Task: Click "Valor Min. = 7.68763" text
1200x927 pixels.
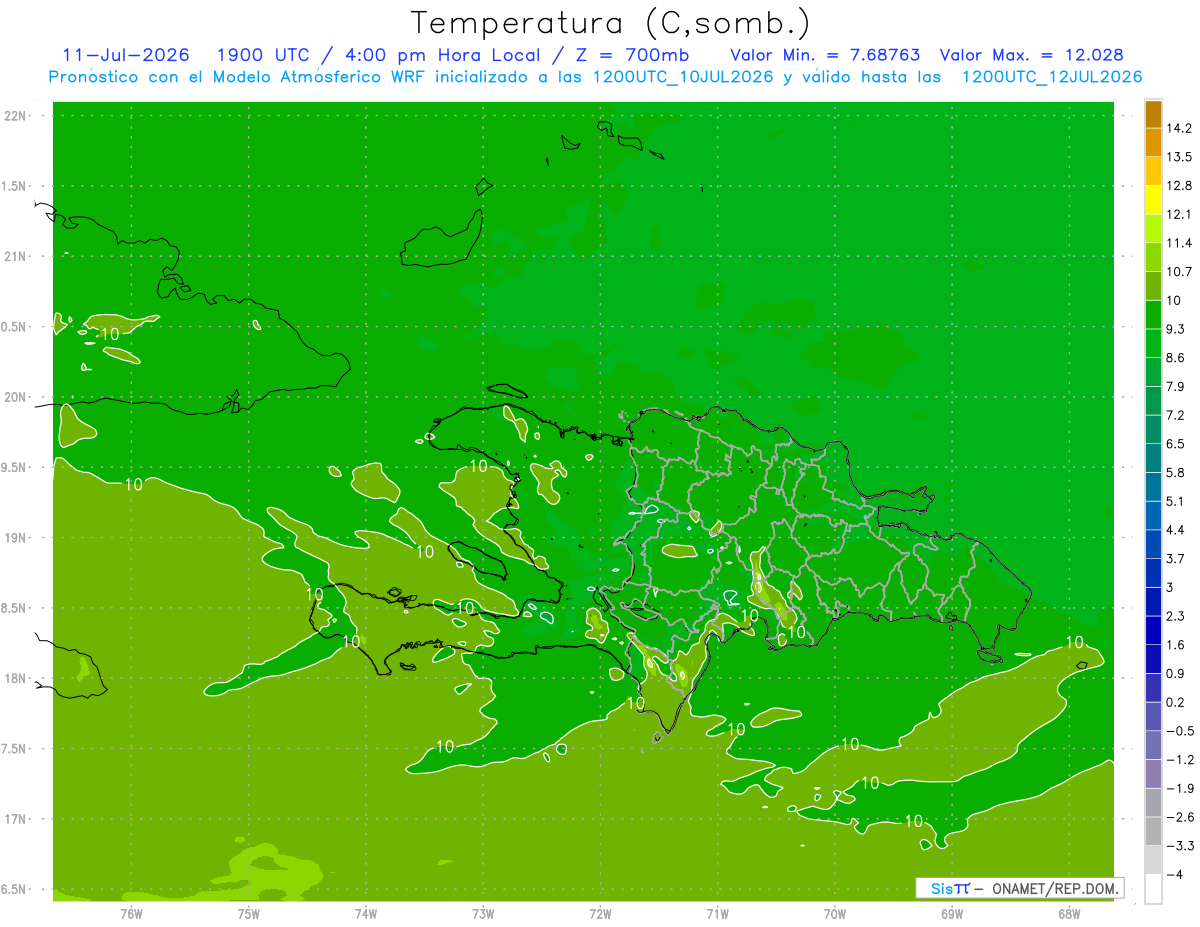Action: click(825, 55)
